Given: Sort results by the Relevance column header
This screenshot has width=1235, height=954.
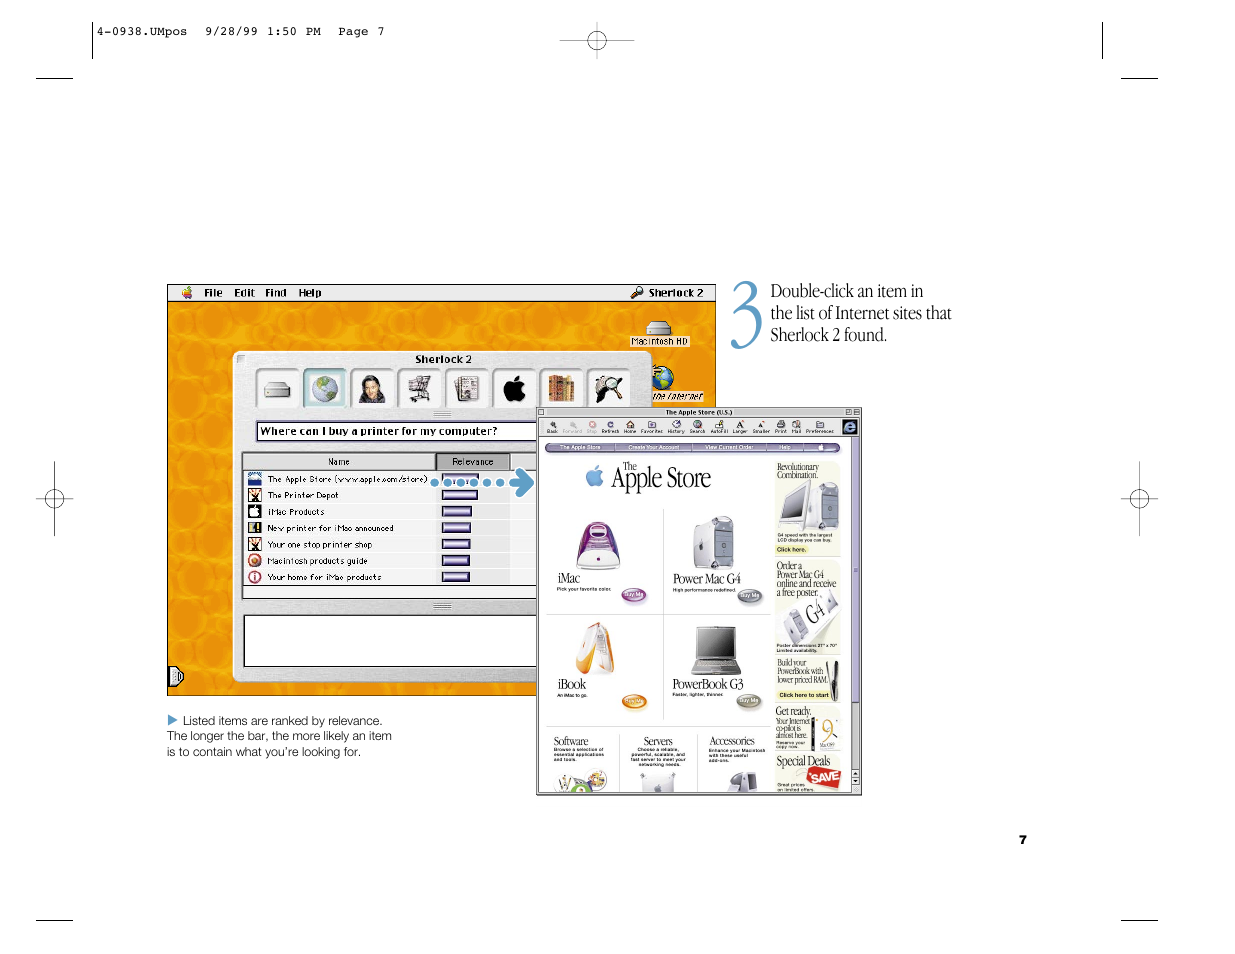Looking at the screenshot, I should click(x=473, y=462).
